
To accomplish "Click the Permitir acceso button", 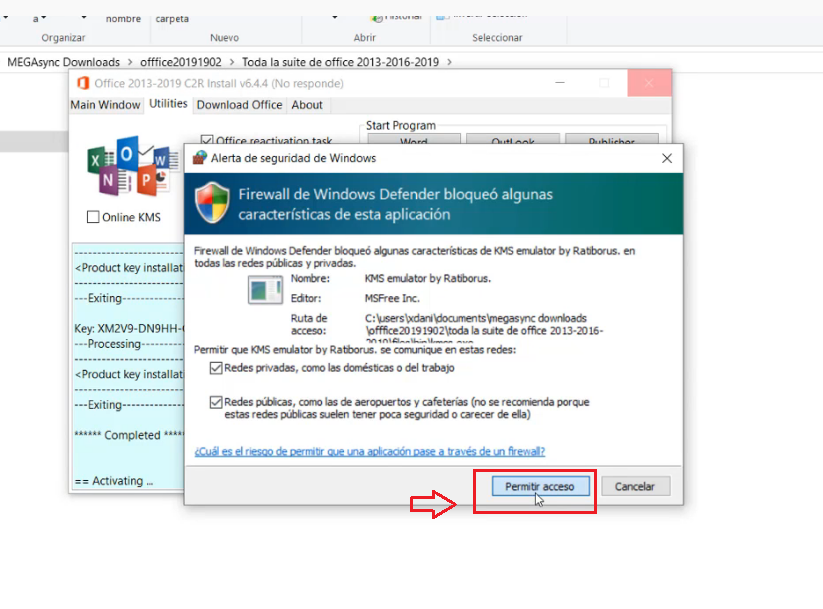I will pos(540,486).
